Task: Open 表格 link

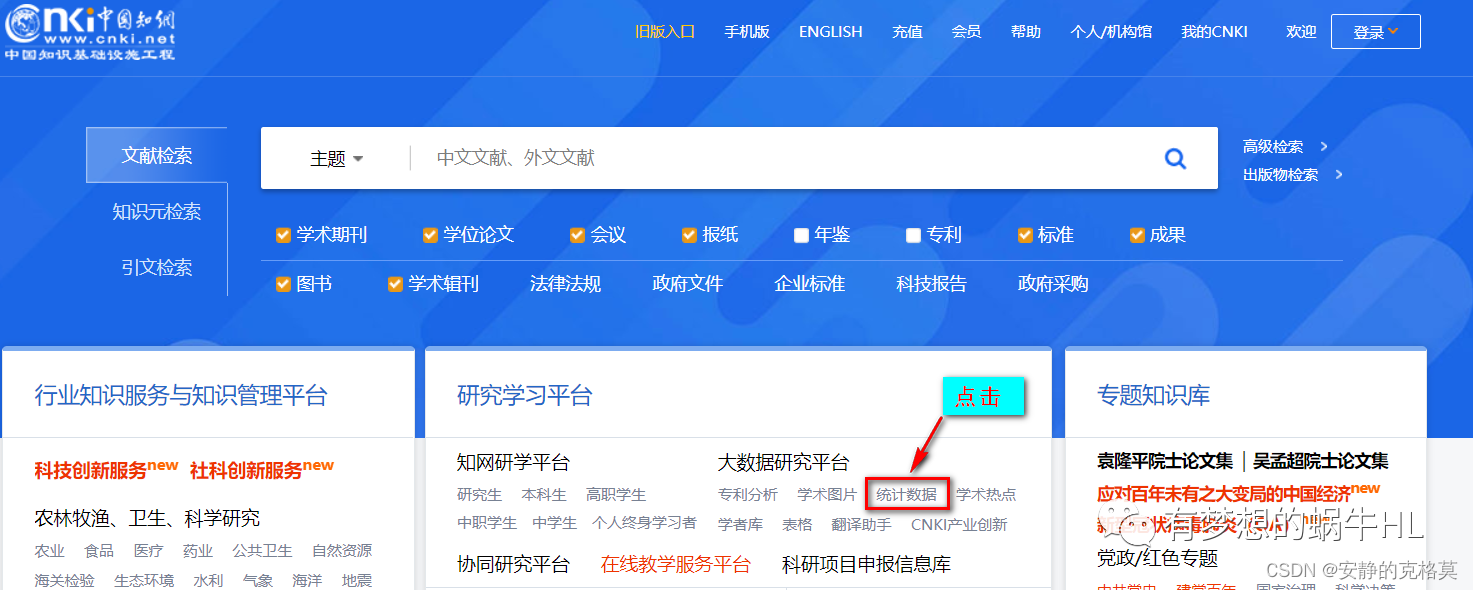Action: (x=797, y=524)
